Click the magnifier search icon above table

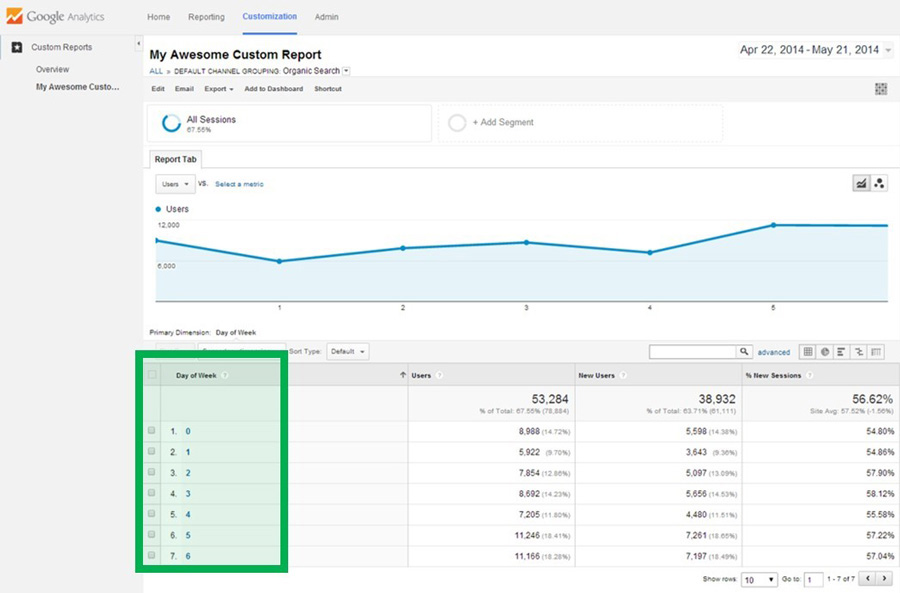coord(744,352)
